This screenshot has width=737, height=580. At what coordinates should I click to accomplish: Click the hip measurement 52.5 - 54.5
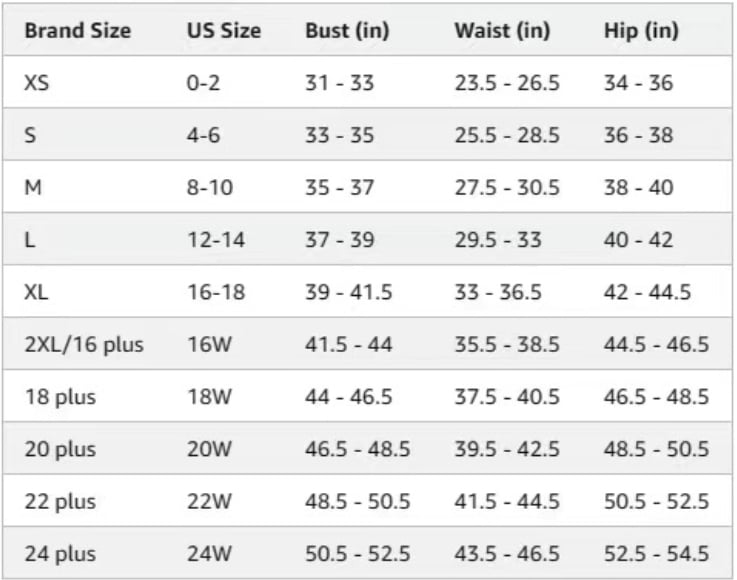656,554
